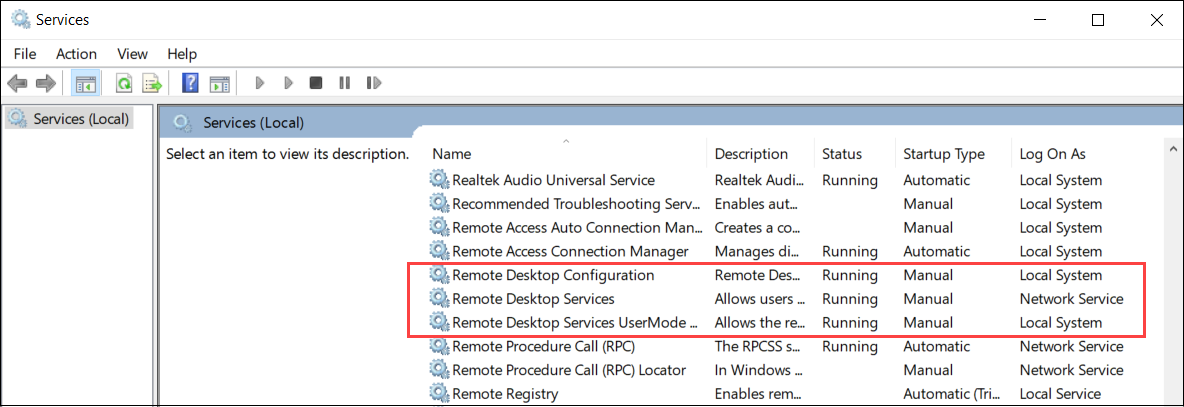
Task: Sort by Startup Type column header
Action: pyautogui.click(x=943, y=154)
